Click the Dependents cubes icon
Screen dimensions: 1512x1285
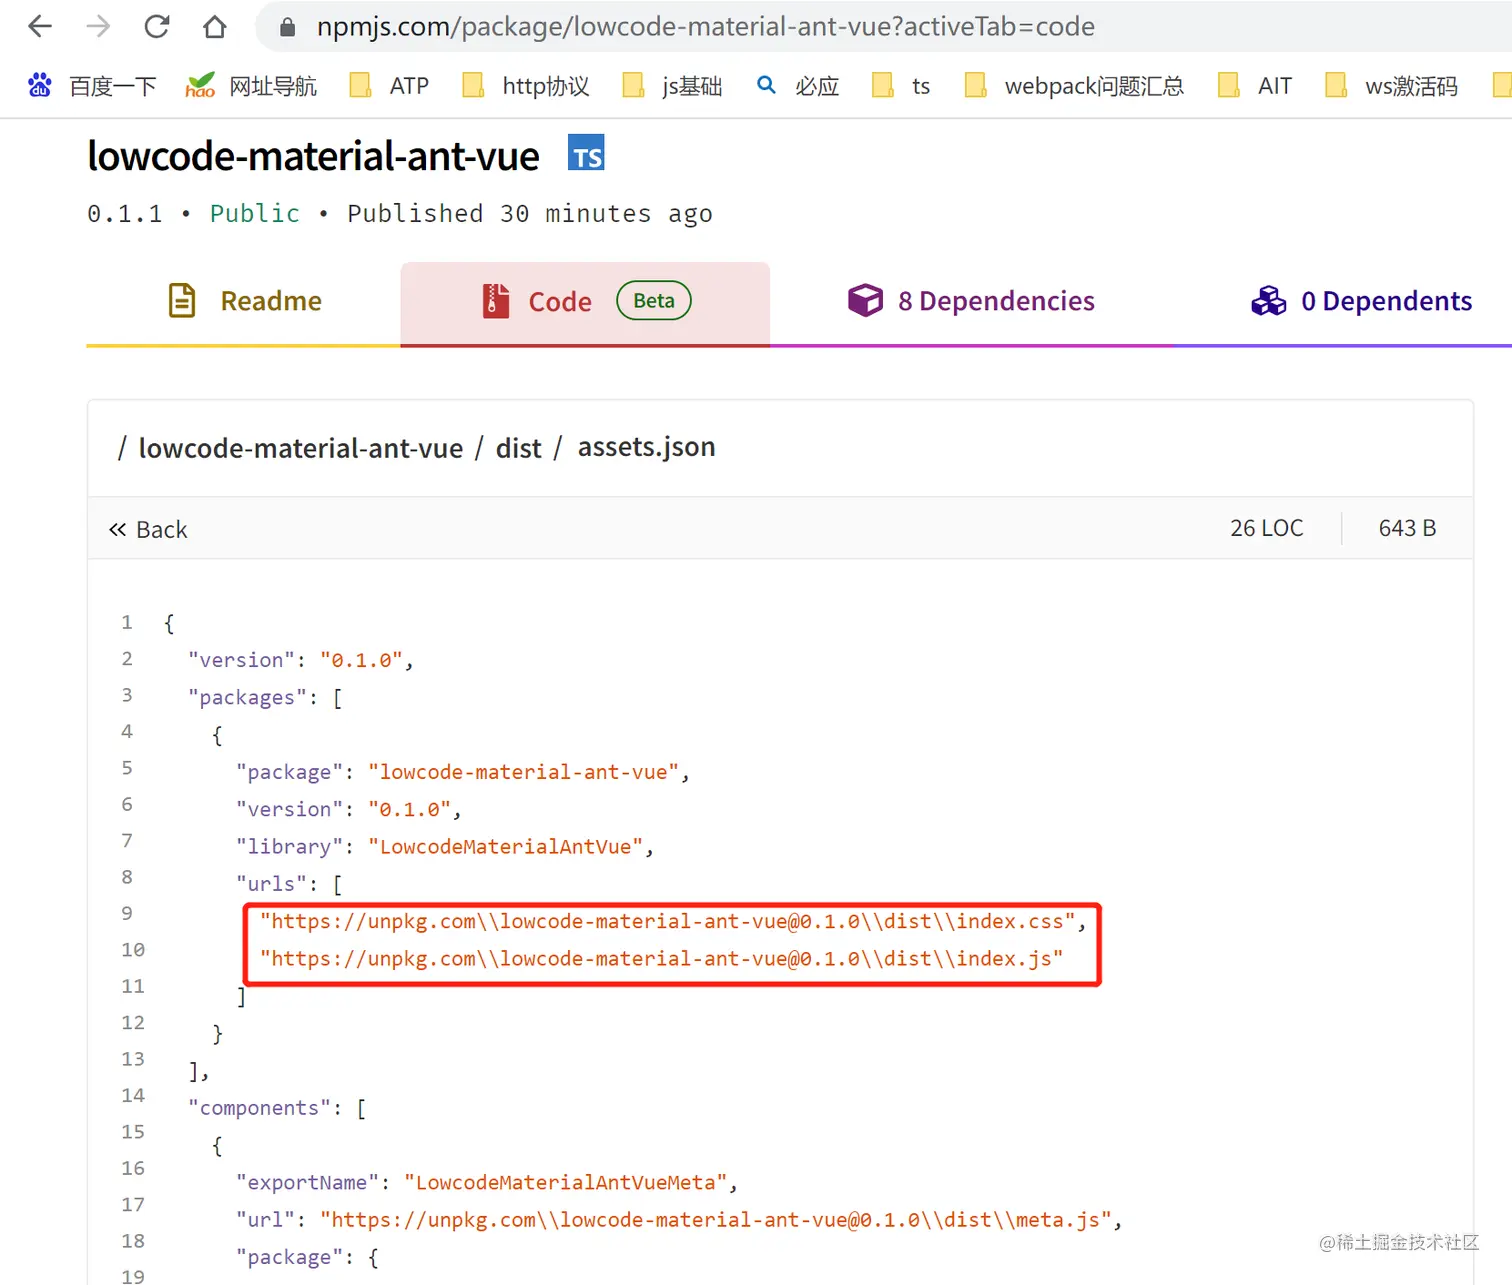click(1269, 301)
